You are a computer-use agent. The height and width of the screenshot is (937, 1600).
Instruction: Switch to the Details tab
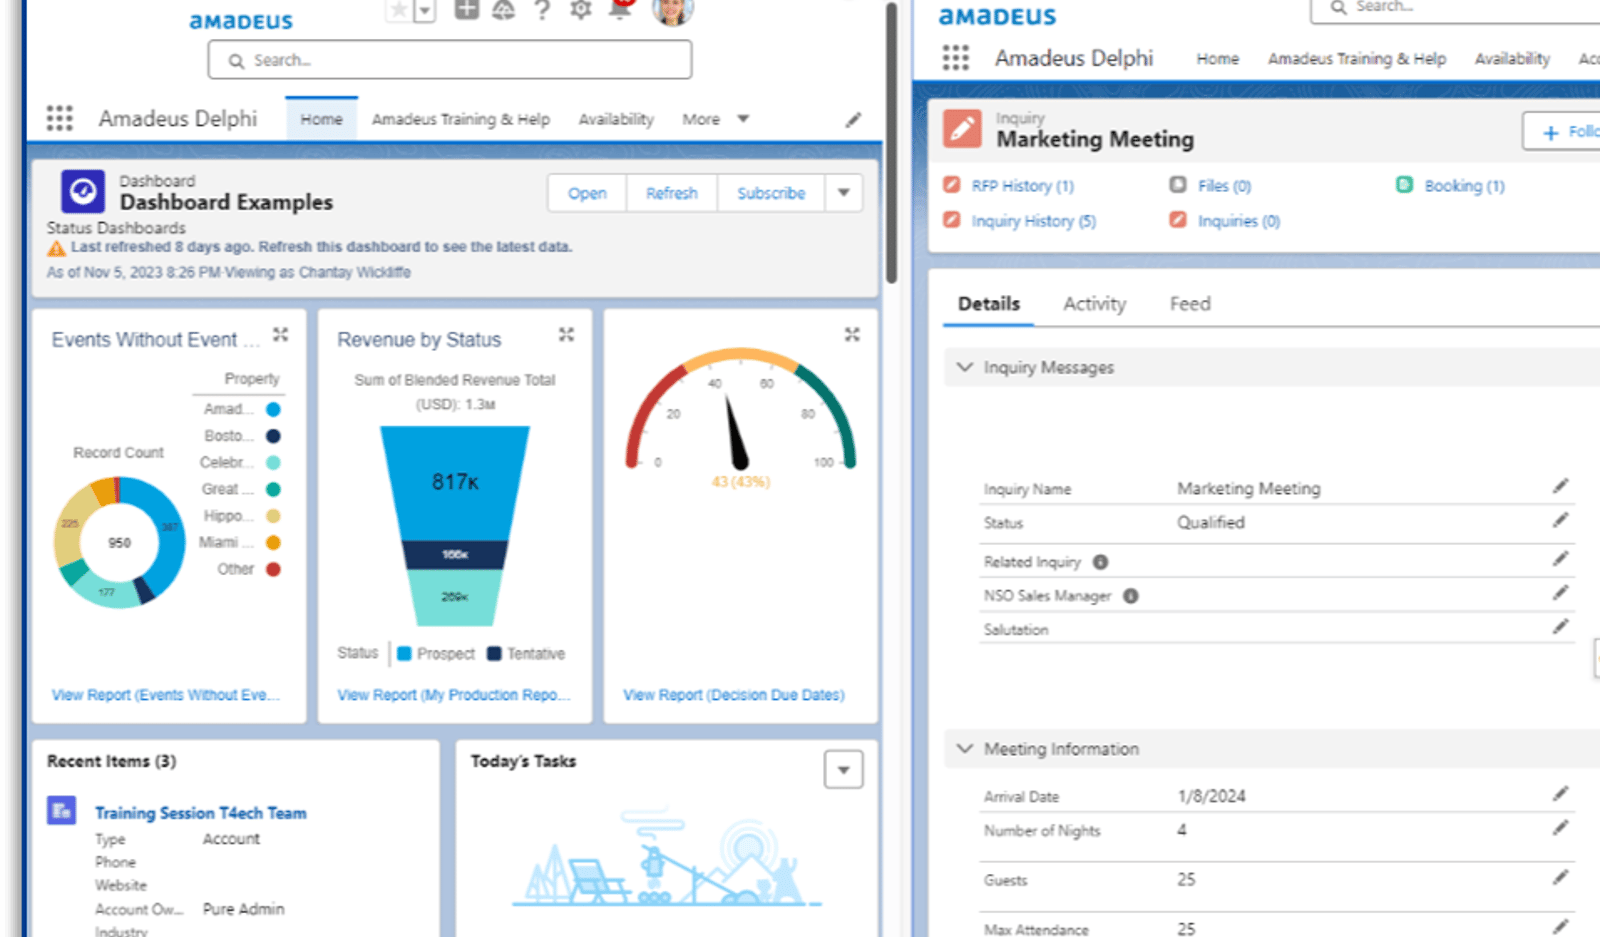989,304
